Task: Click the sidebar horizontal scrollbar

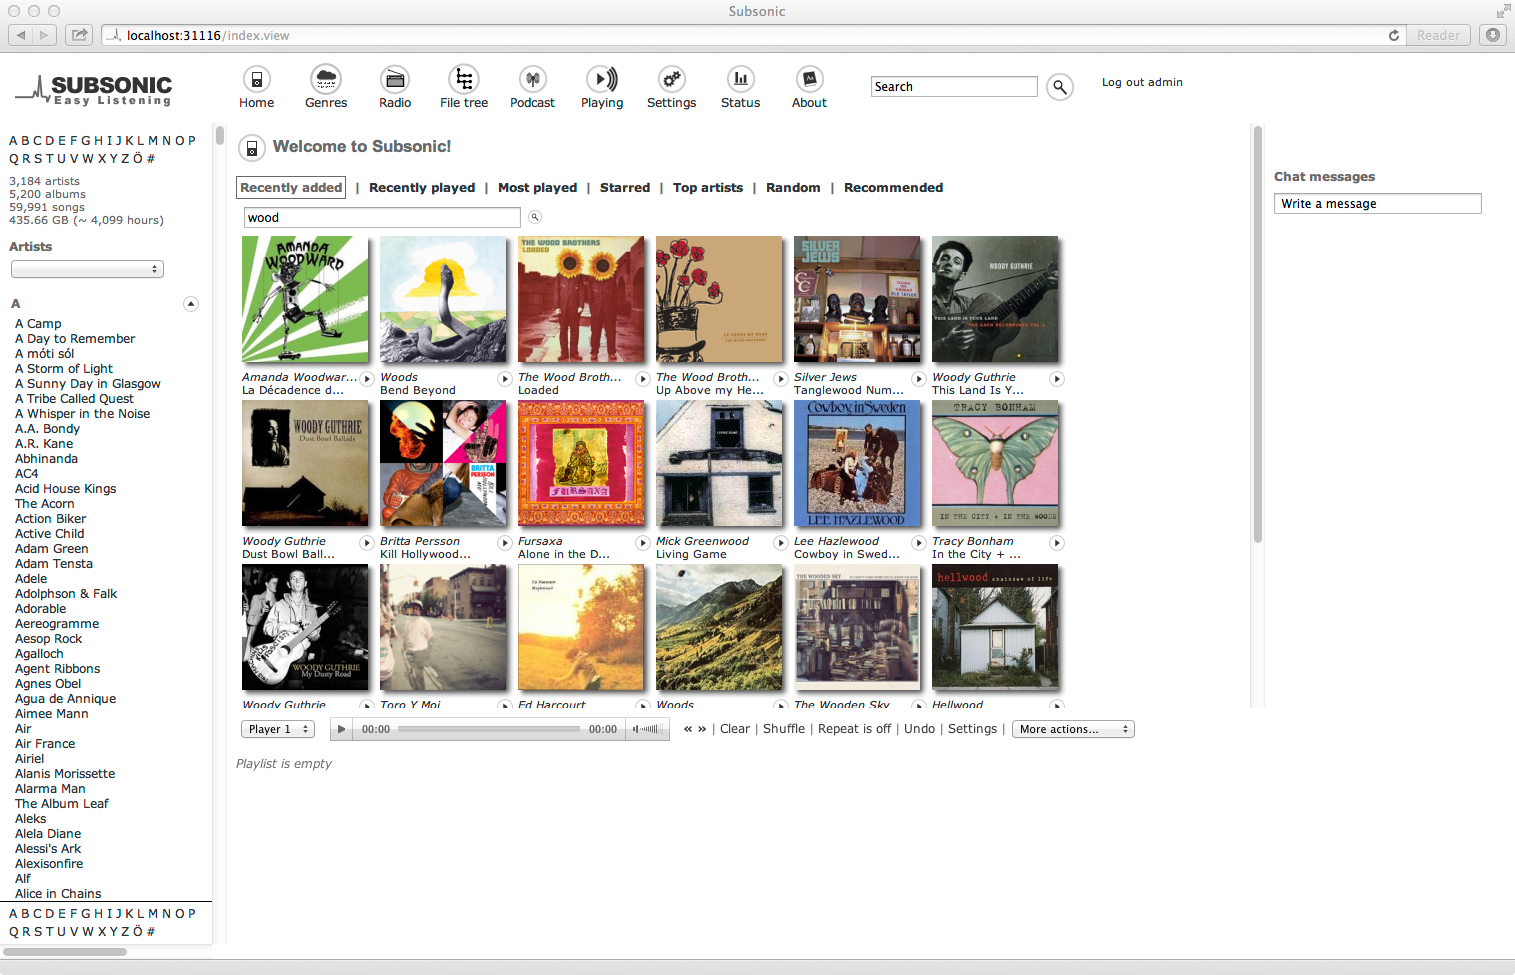Action: pyautogui.click(x=67, y=951)
